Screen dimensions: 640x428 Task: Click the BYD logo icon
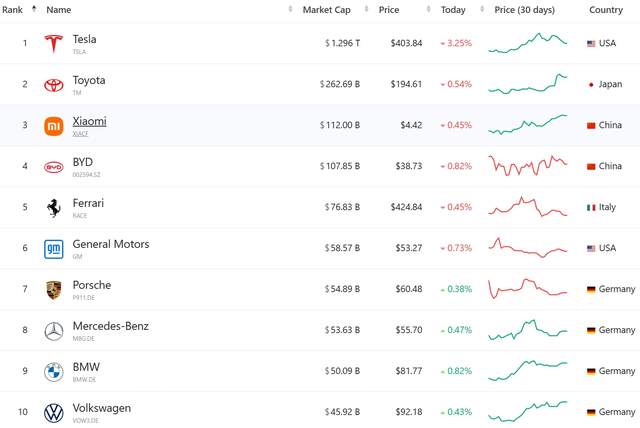pos(53,167)
